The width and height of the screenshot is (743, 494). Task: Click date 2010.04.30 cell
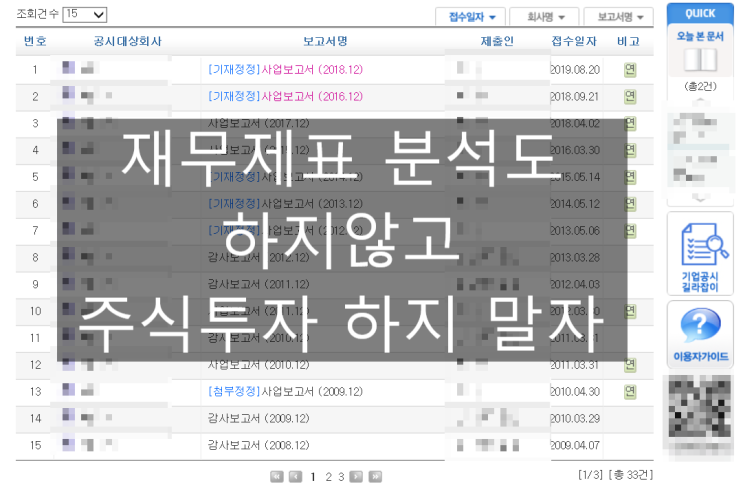[x=575, y=392]
